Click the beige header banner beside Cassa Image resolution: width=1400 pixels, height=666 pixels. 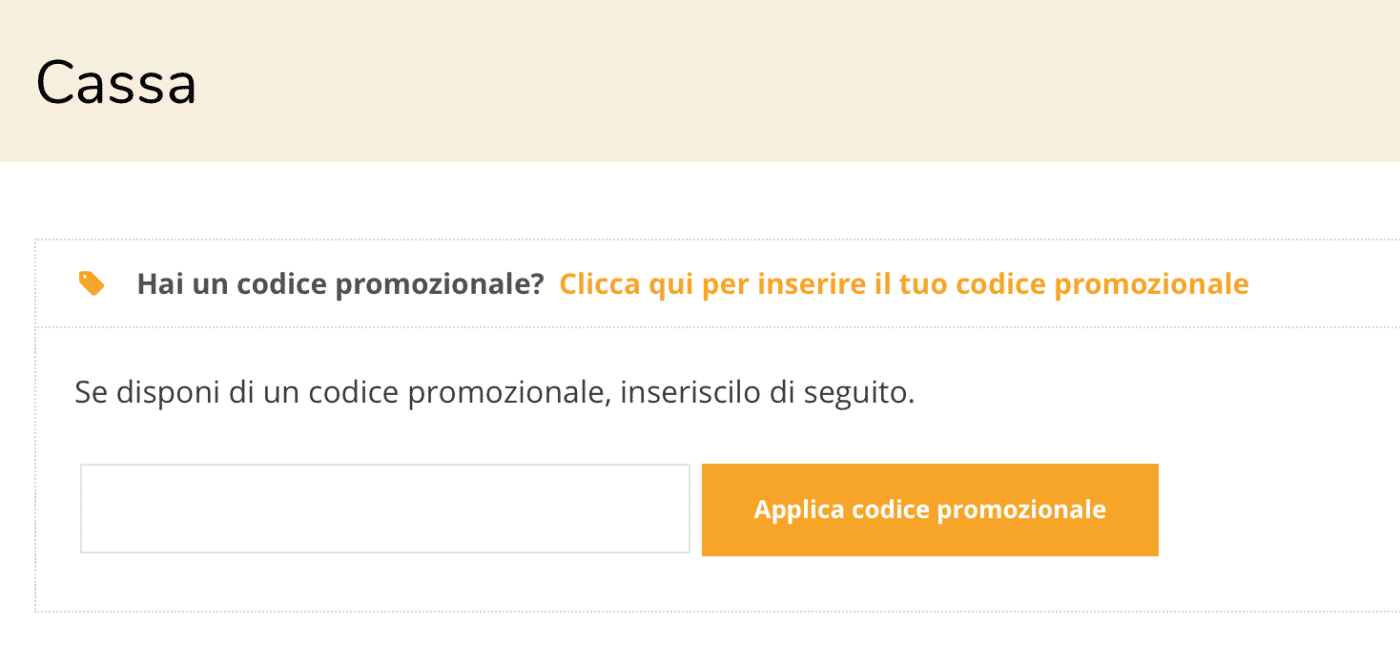[800, 80]
